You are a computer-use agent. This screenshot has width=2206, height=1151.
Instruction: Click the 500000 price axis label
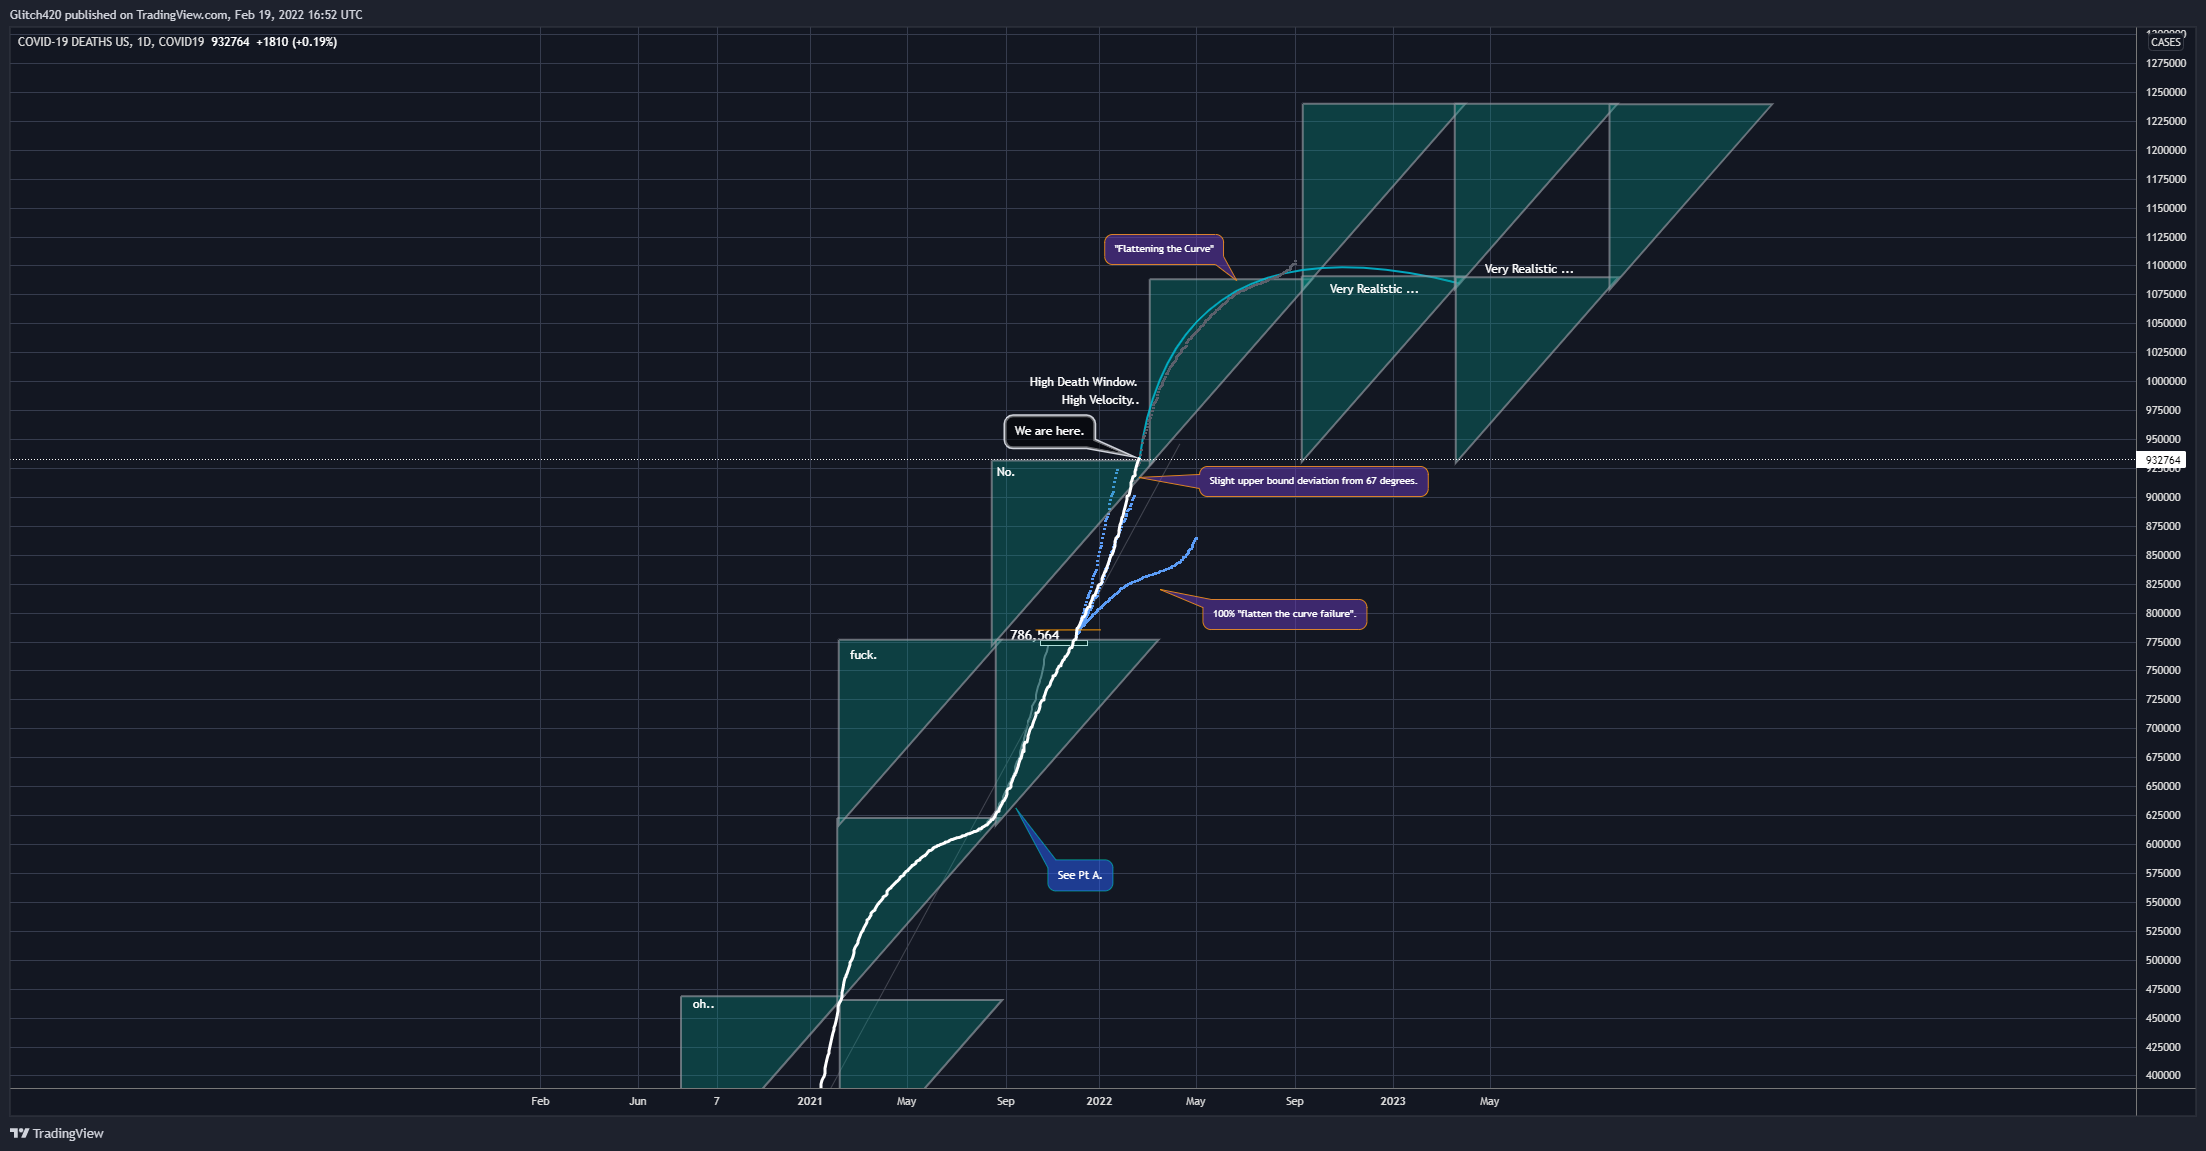click(2165, 960)
